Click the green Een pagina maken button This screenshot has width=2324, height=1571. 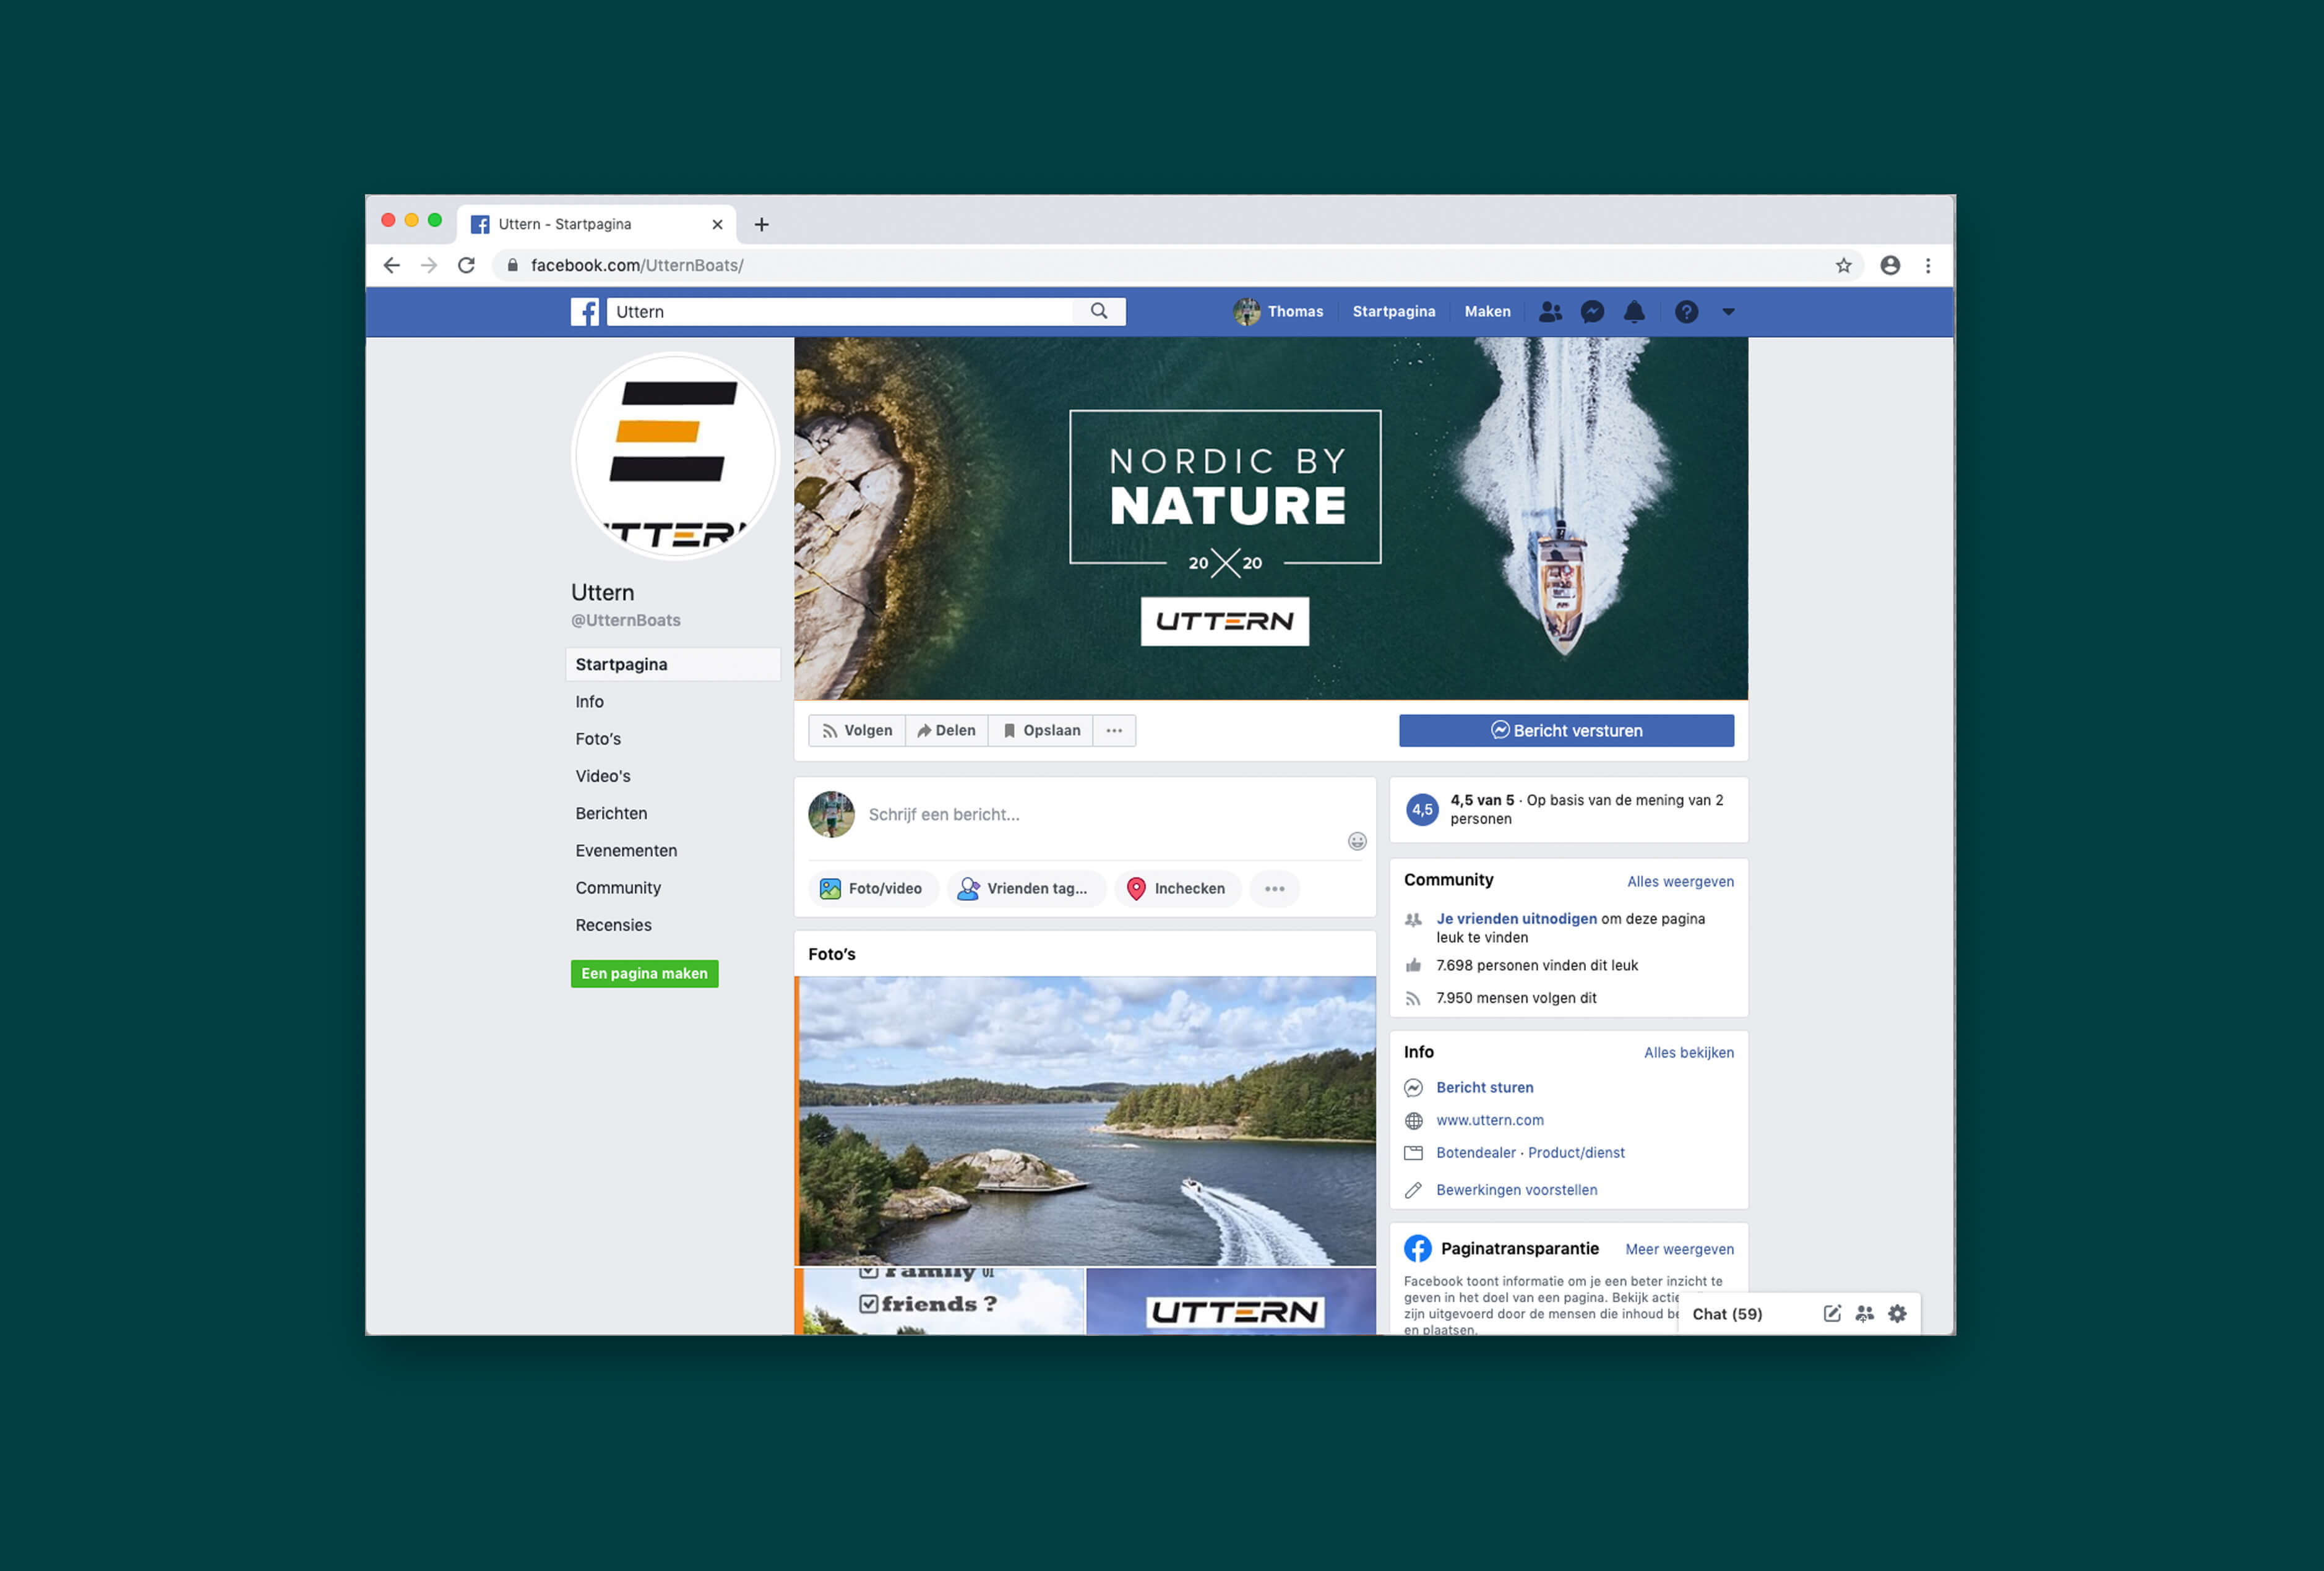point(644,974)
